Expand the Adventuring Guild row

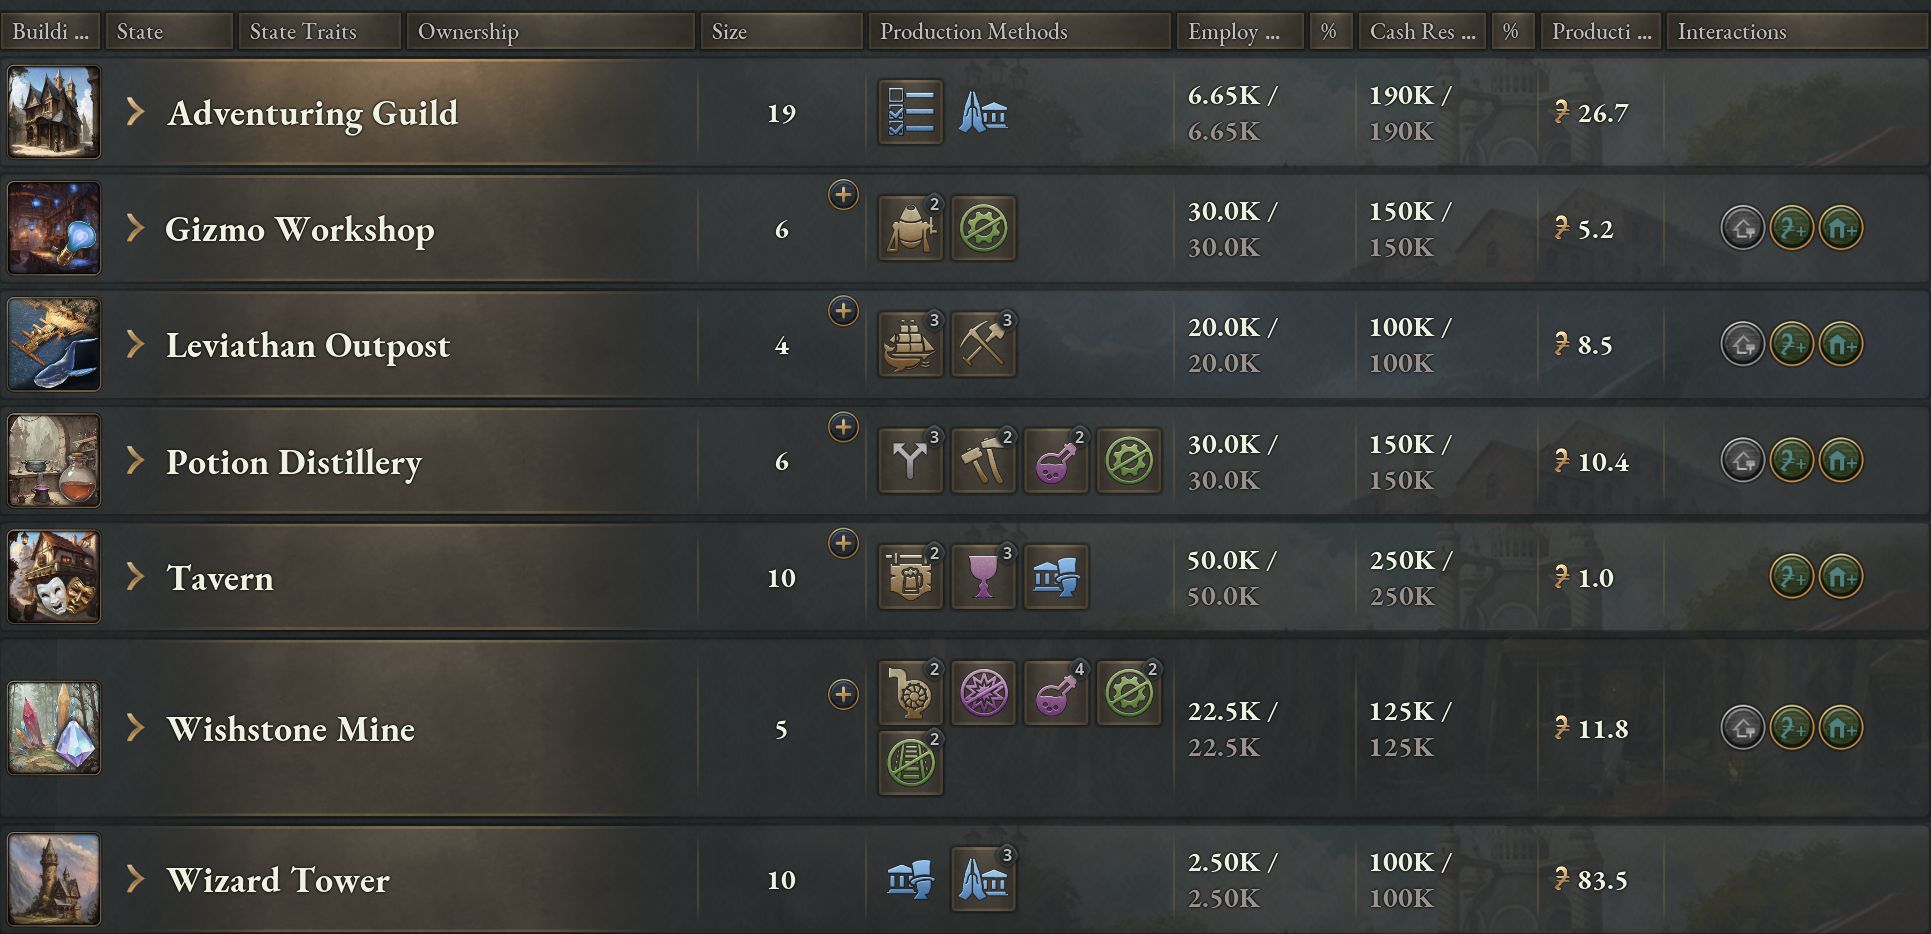coord(136,112)
